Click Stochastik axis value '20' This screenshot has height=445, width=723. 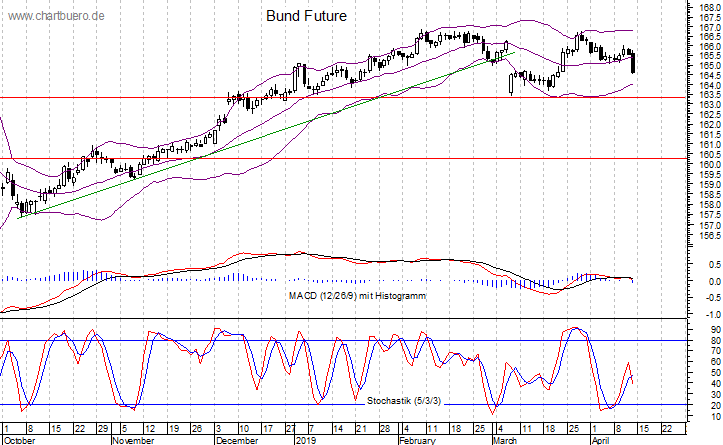pyautogui.click(x=716, y=406)
